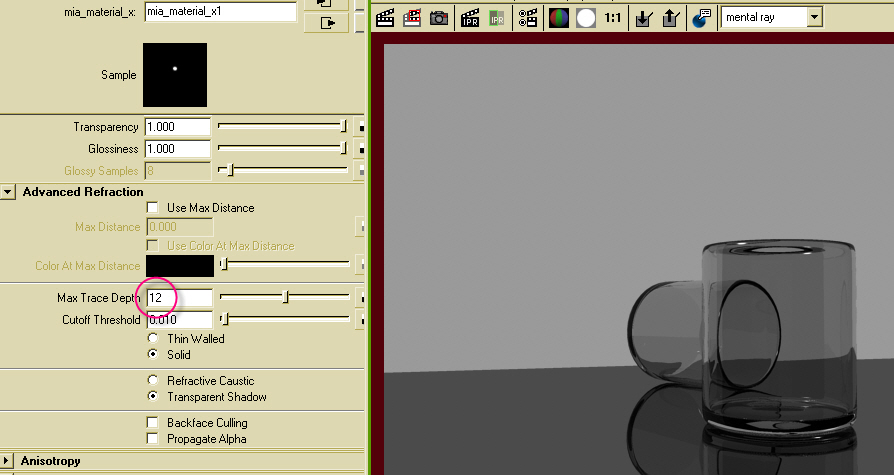Click the Max Distance value field

180,227
